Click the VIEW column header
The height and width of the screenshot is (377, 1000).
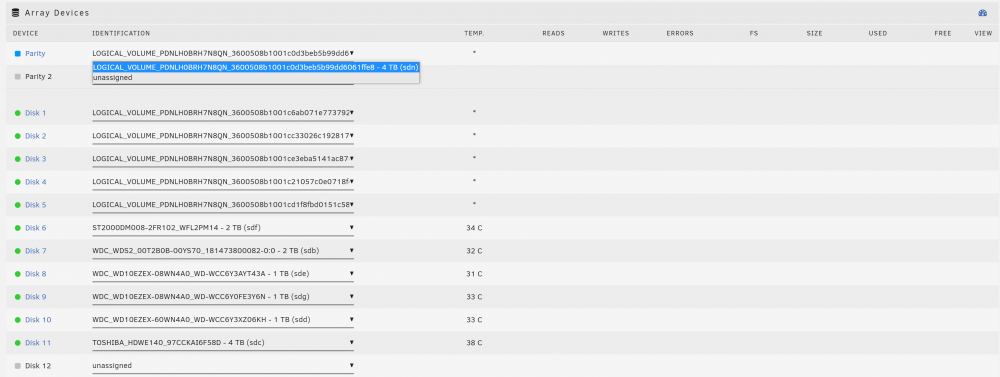pyautogui.click(x=983, y=33)
